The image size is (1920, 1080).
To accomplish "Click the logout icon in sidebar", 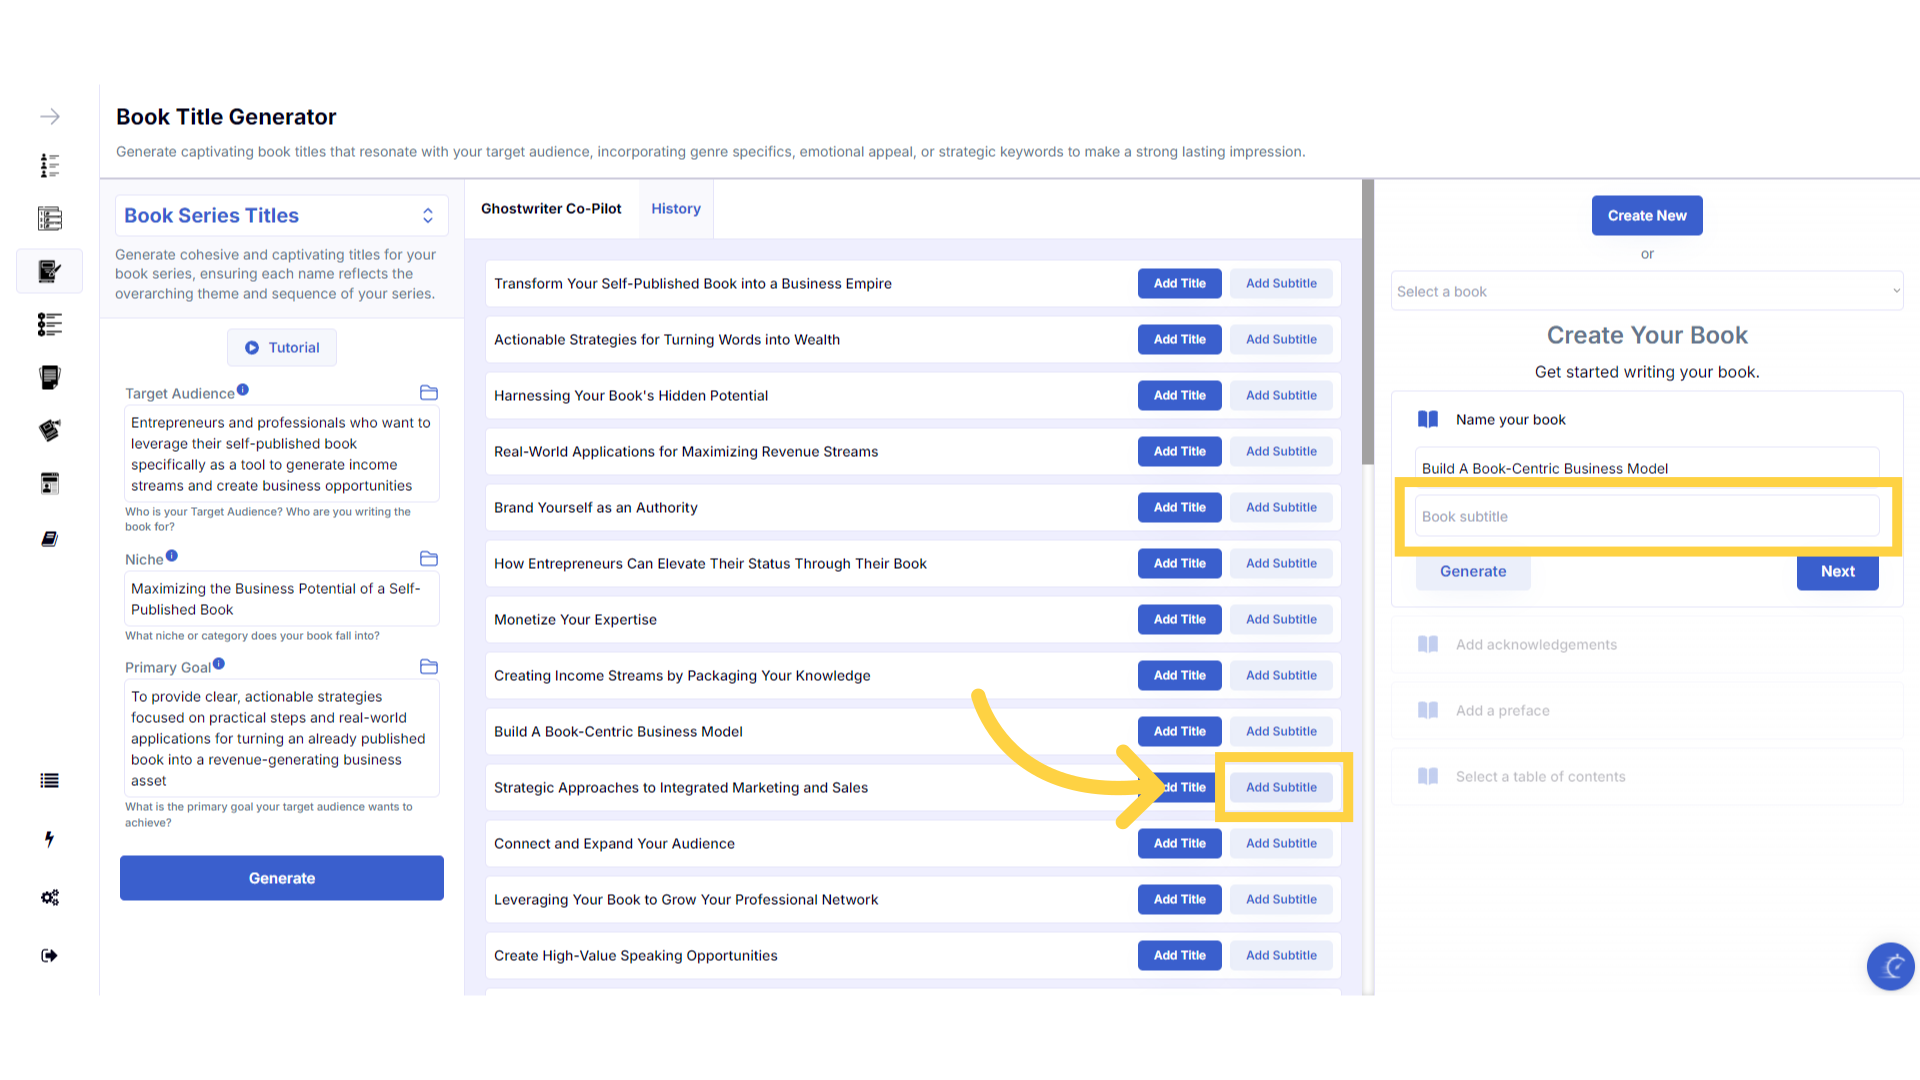I will (49, 955).
